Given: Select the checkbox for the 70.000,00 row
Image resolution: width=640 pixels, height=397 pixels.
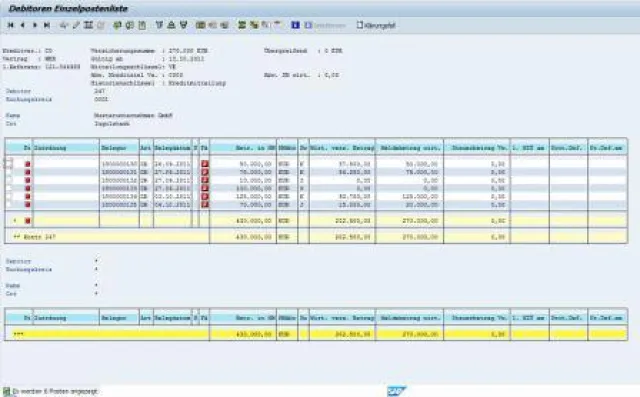Looking at the screenshot, I should coord(9,205).
